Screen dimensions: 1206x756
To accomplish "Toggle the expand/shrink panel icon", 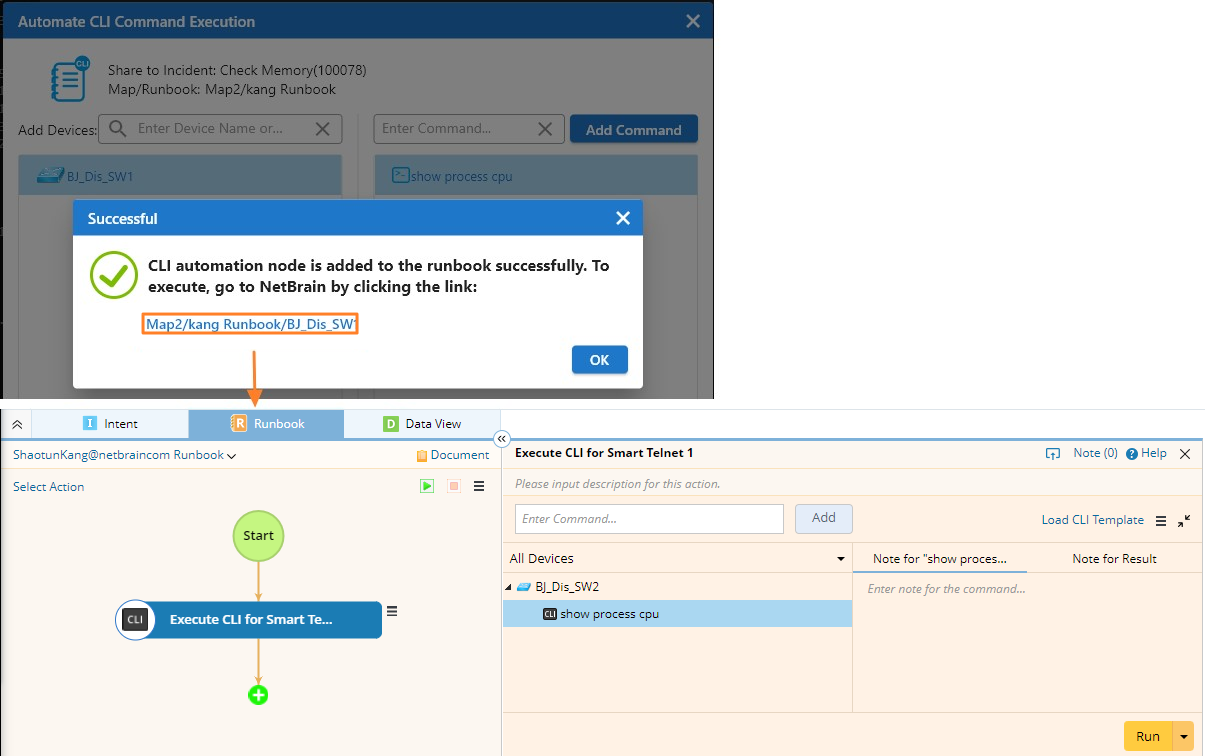I will 1184,521.
